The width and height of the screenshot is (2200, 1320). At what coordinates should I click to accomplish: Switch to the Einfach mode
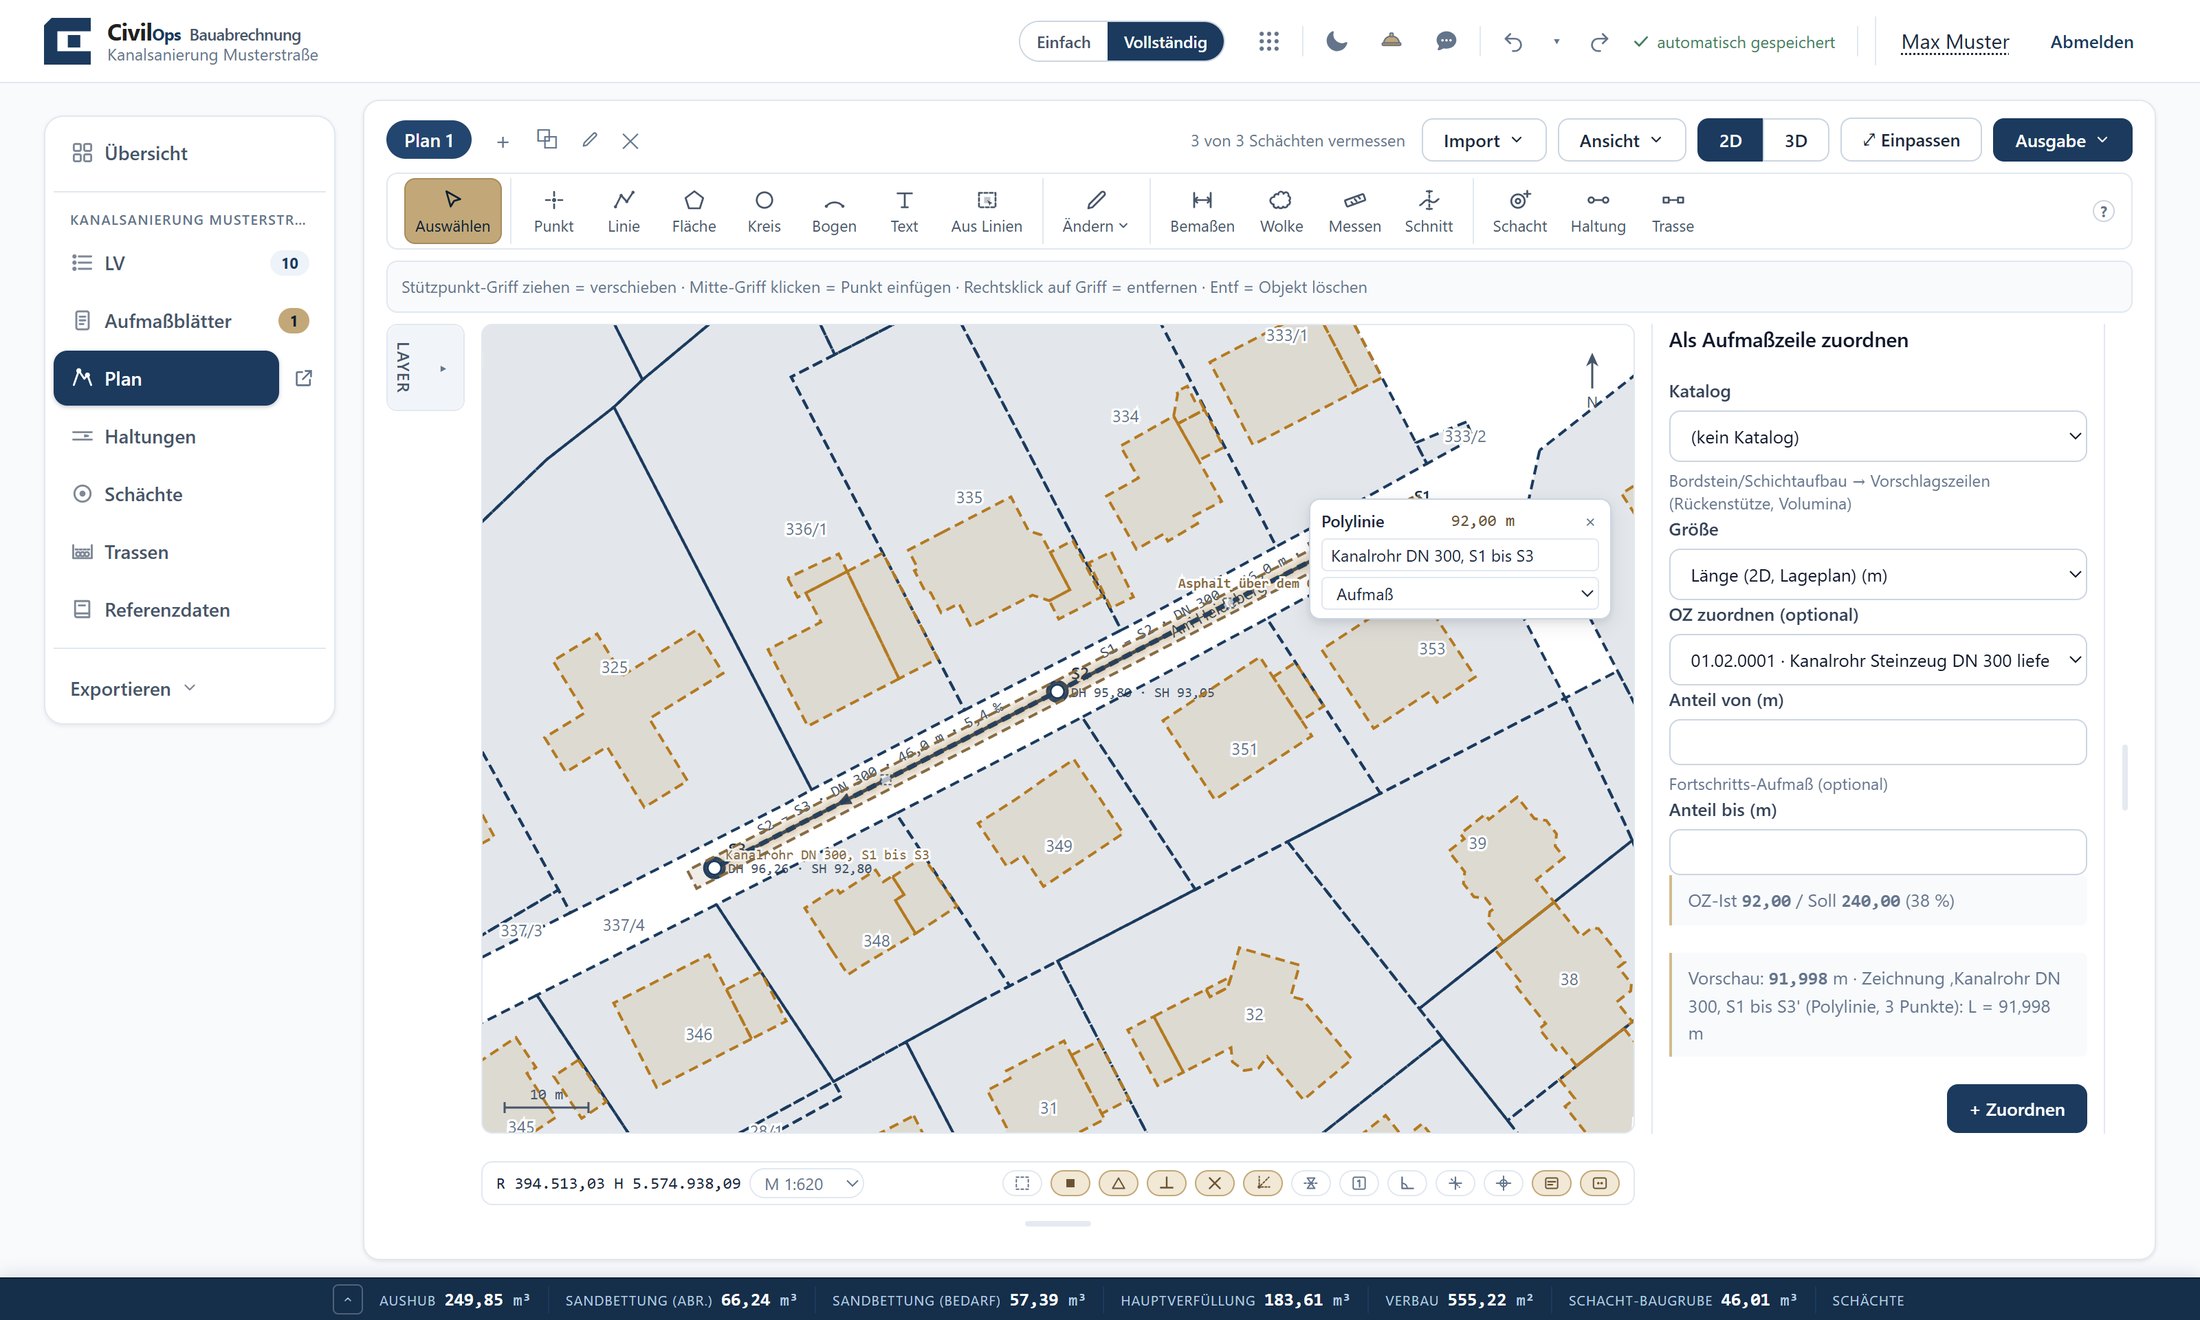(1063, 42)
